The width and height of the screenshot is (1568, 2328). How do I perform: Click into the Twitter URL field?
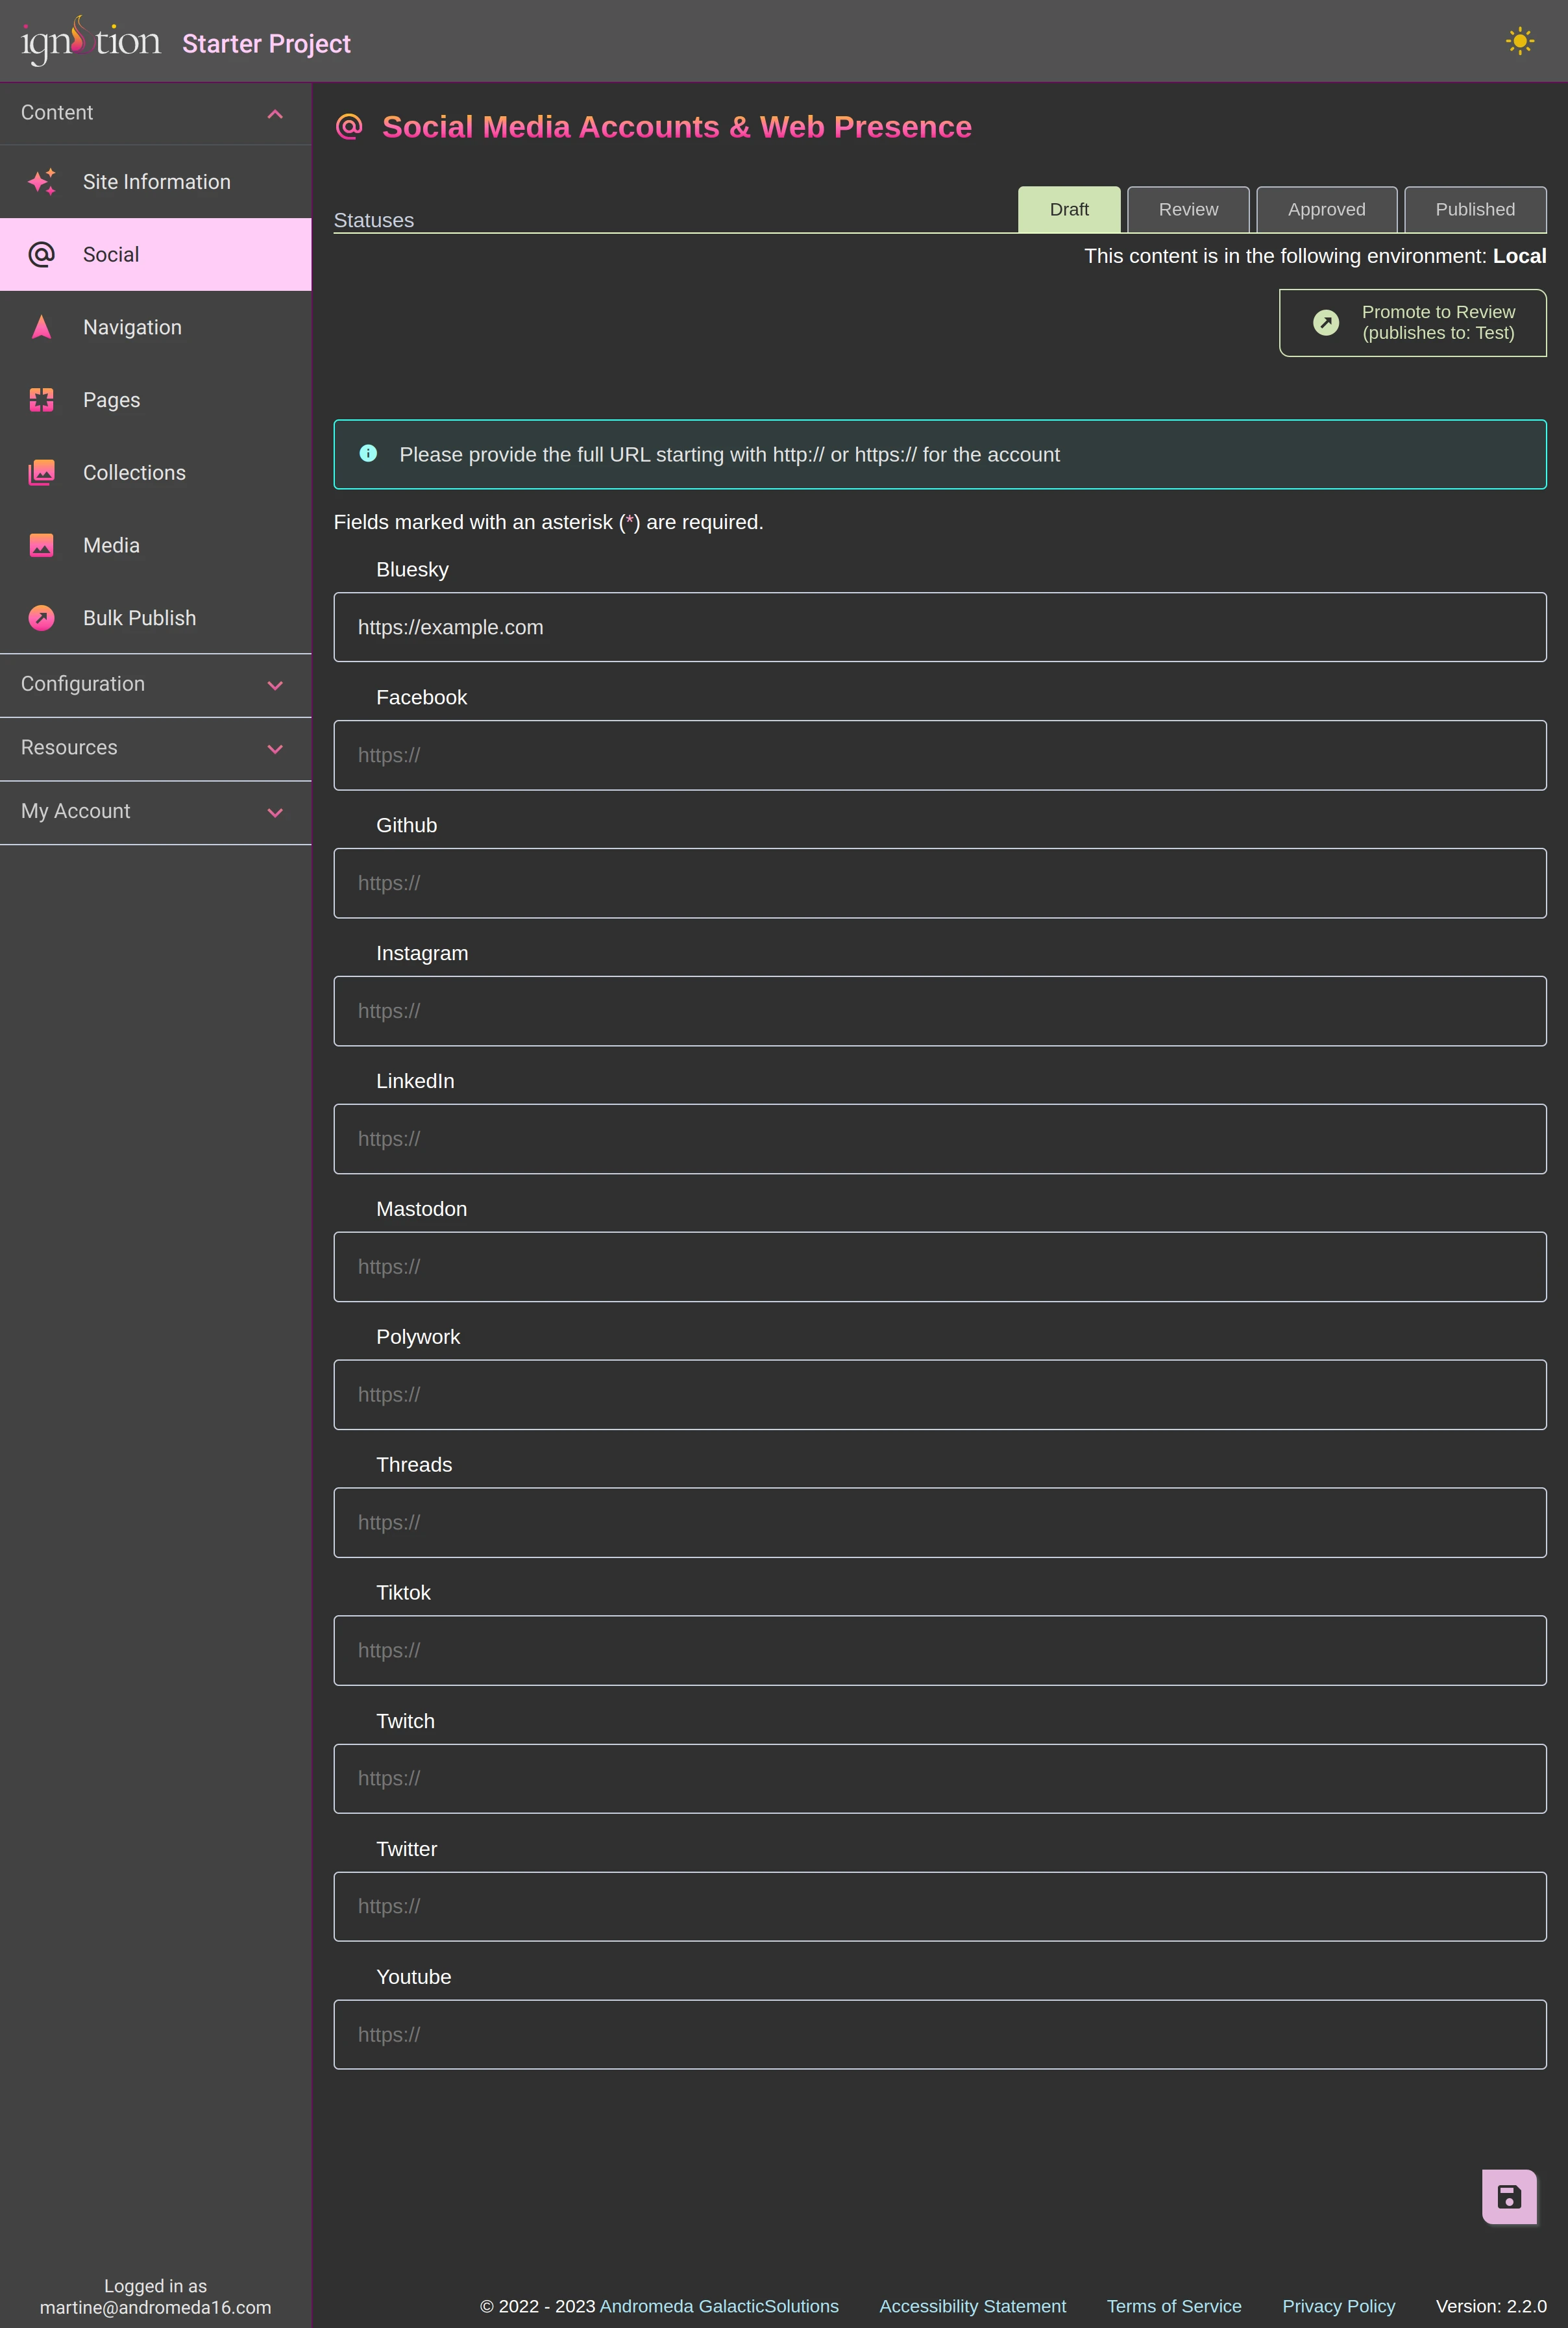pos(940,1907)
